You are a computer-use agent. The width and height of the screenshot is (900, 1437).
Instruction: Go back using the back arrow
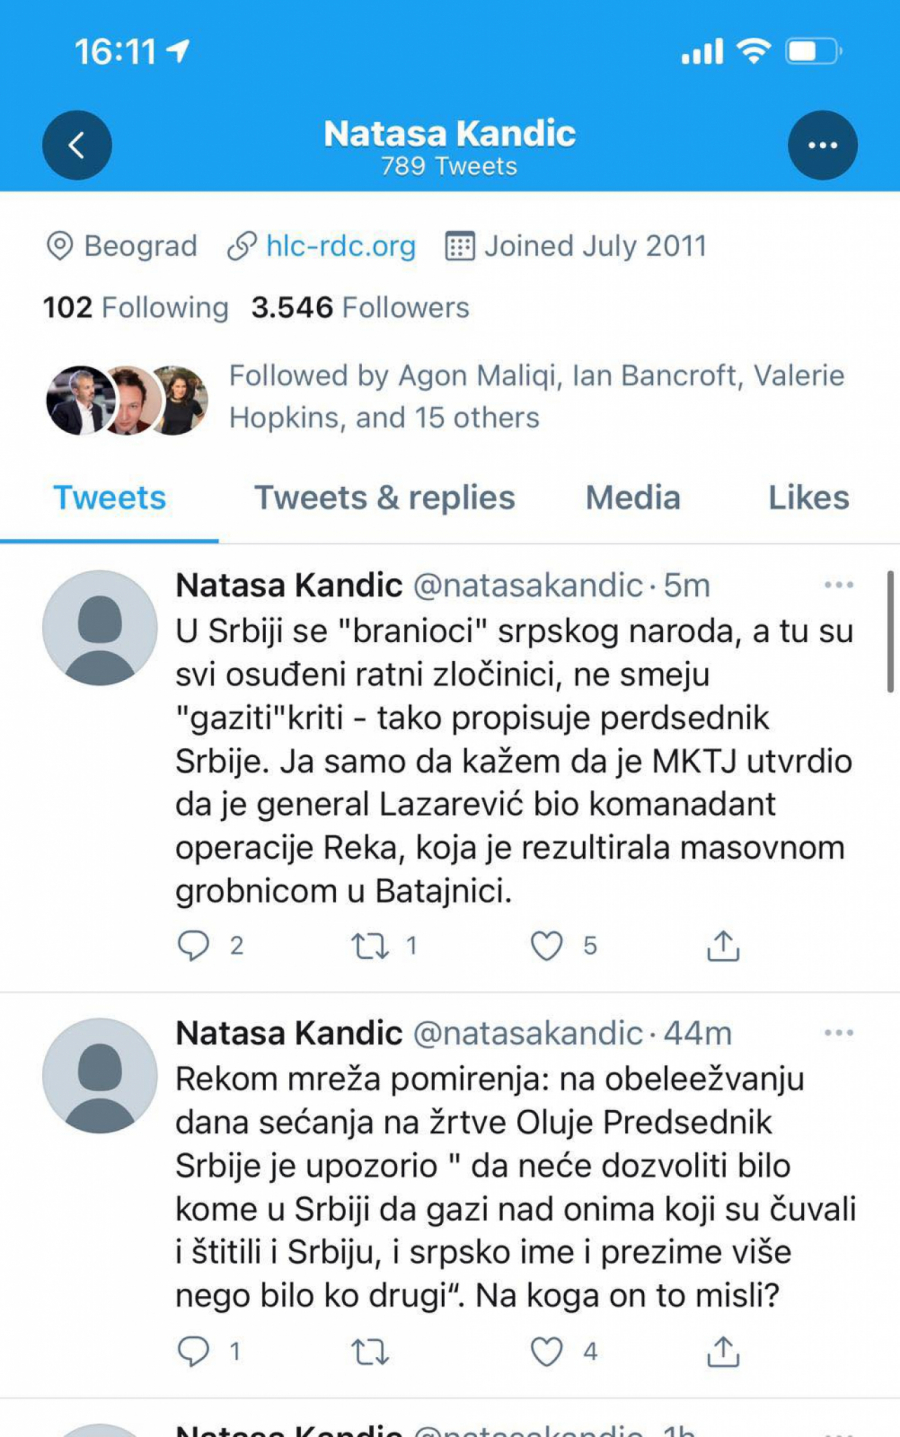pyautogui.click(x=77, y=144)
